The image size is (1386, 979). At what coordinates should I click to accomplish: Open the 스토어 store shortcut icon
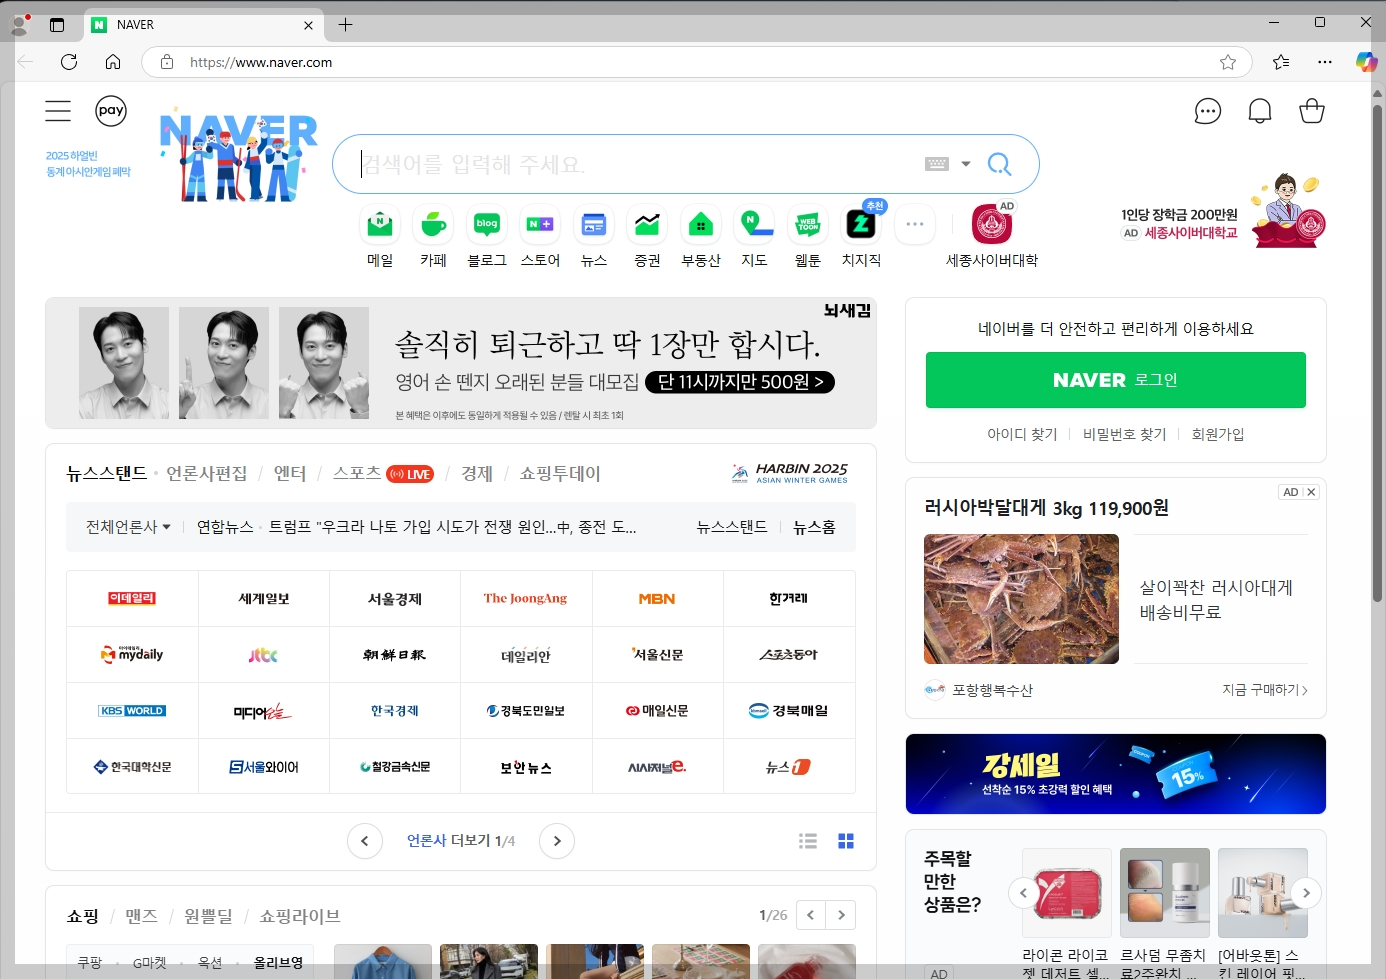[540, 225]
